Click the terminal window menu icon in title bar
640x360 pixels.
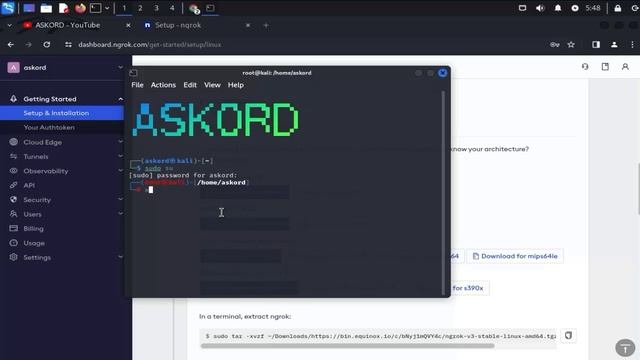(x=133, y=73)
